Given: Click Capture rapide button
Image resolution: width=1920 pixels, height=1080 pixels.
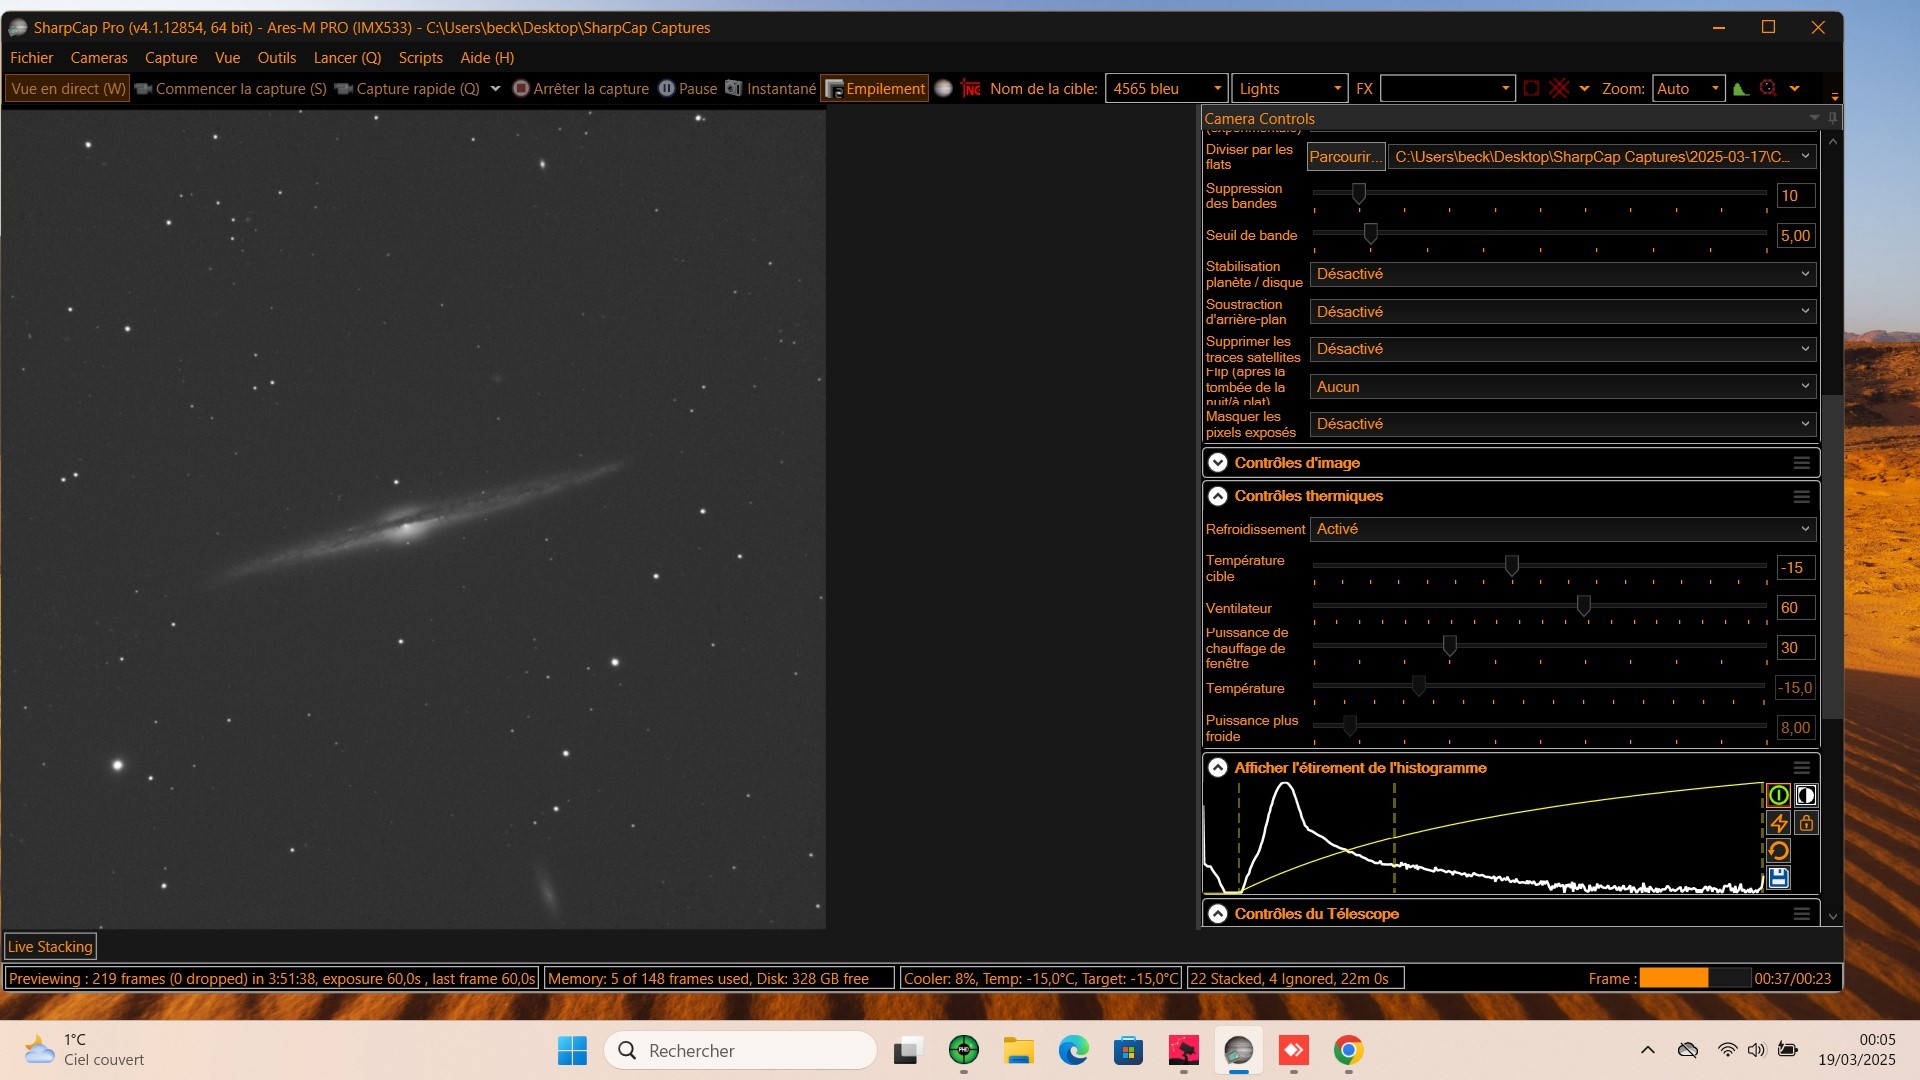Looking at the screenshot, I should (x=407, y=88).
